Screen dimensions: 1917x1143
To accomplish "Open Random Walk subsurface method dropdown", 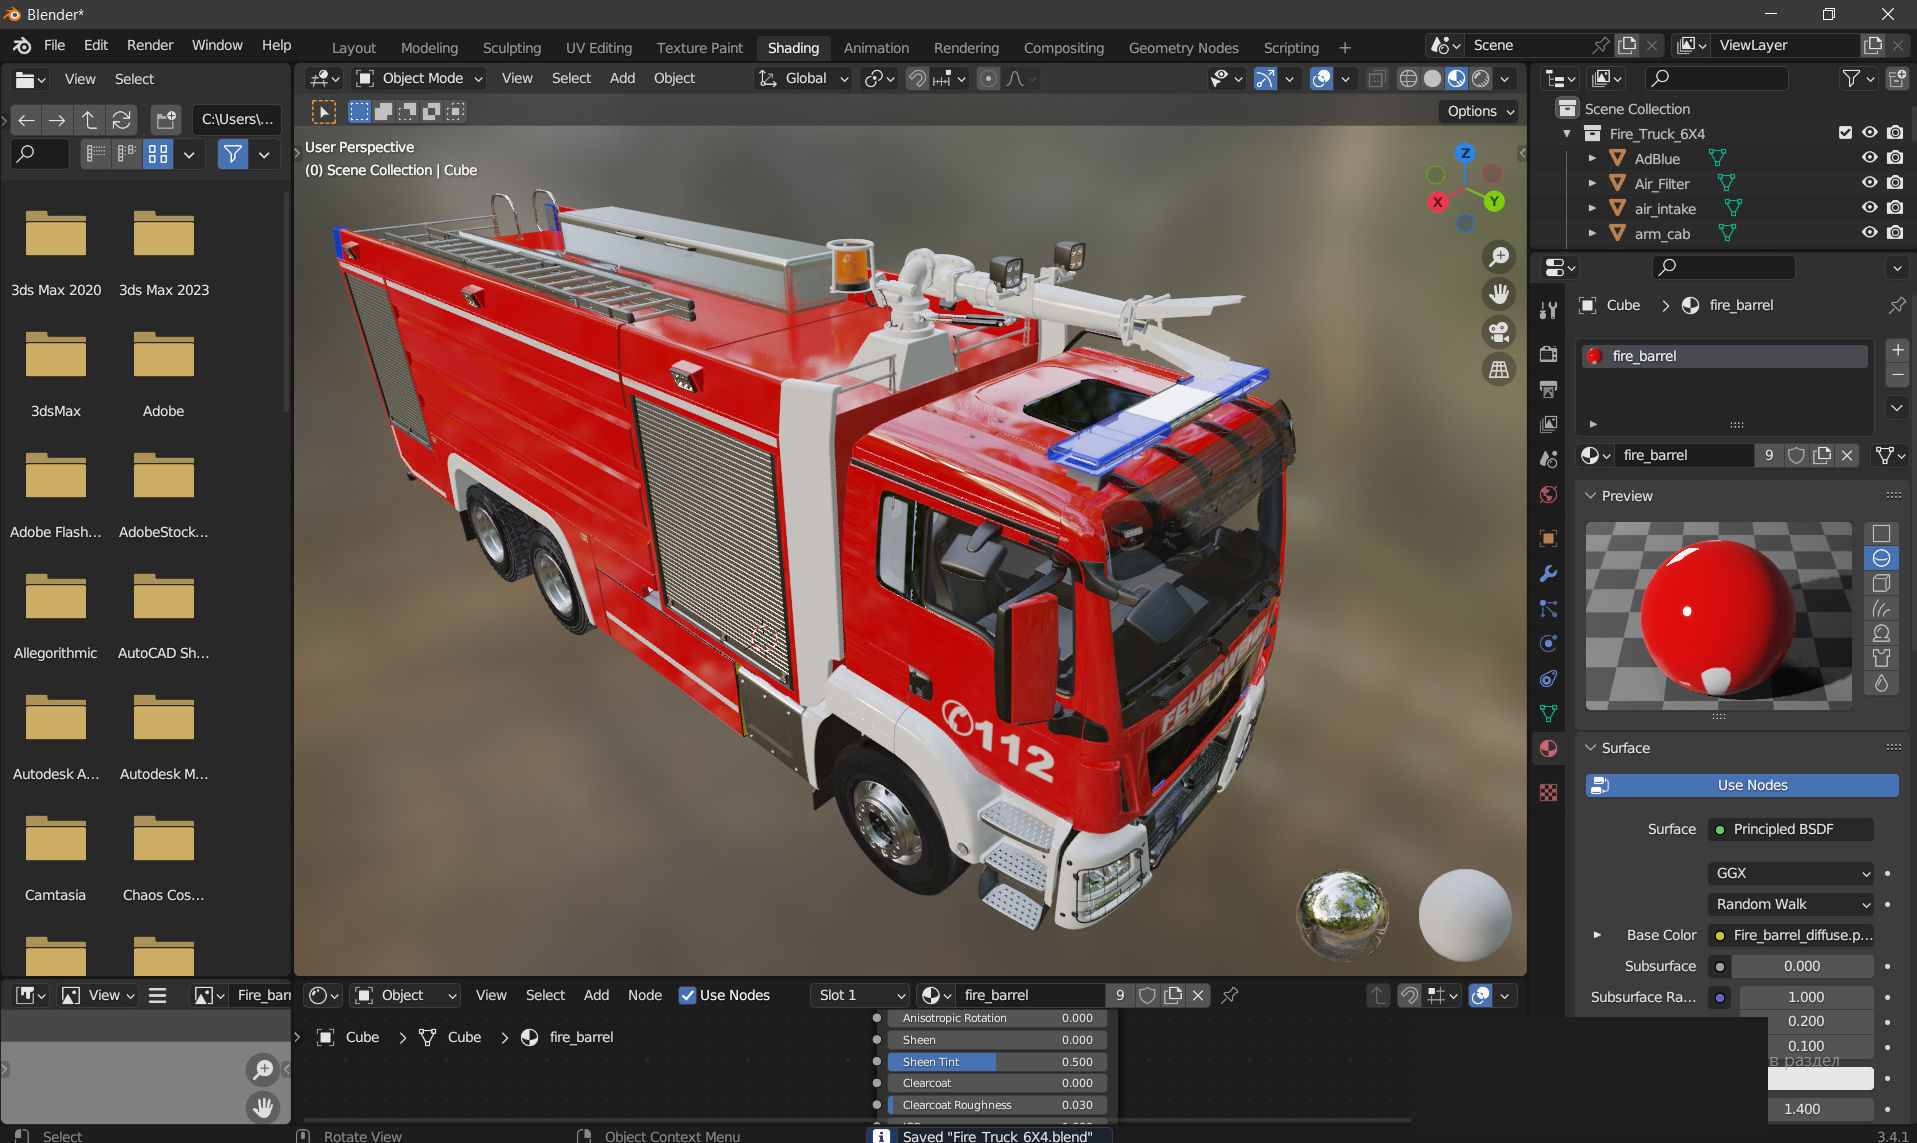I will click(x=1791, y=904).
